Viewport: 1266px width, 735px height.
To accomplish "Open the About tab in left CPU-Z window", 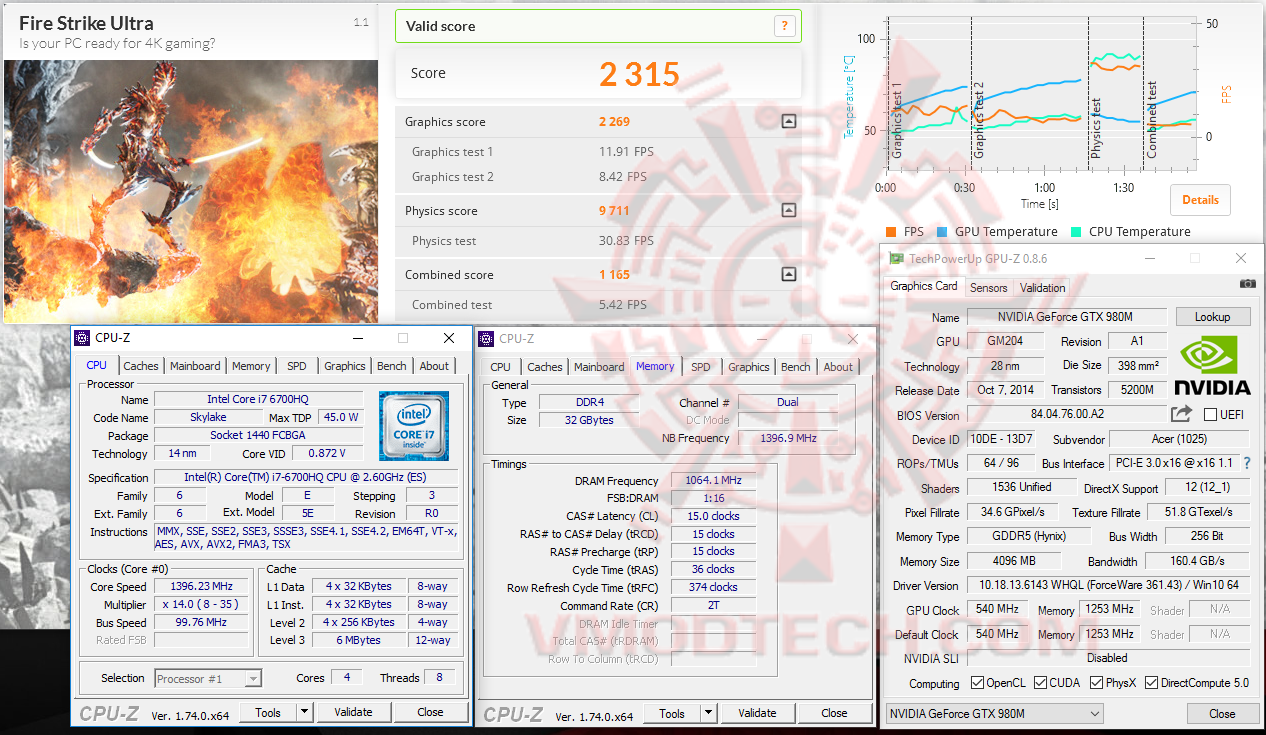I will [434, 366].
